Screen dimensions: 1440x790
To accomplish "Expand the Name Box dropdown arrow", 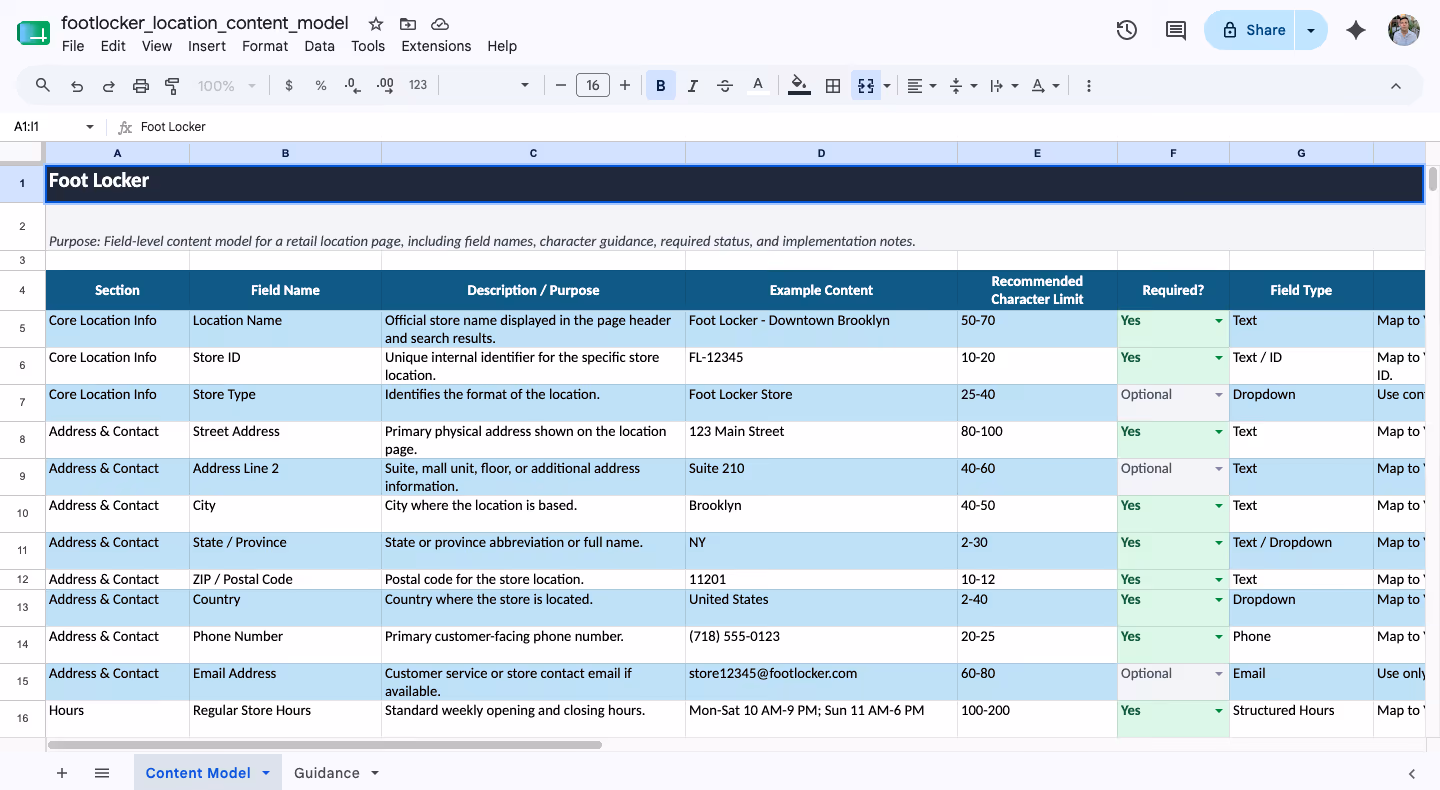I will click(x=90, y=127).
